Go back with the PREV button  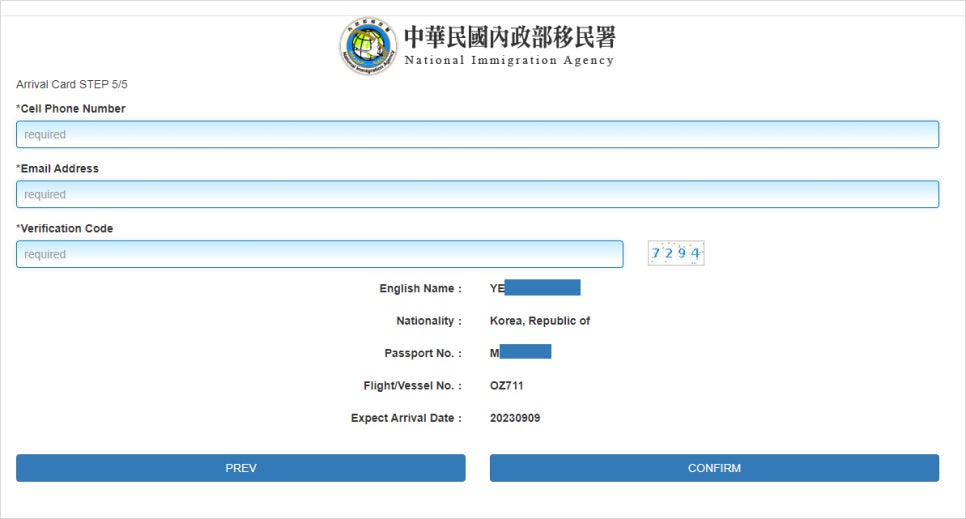point(241,468)
